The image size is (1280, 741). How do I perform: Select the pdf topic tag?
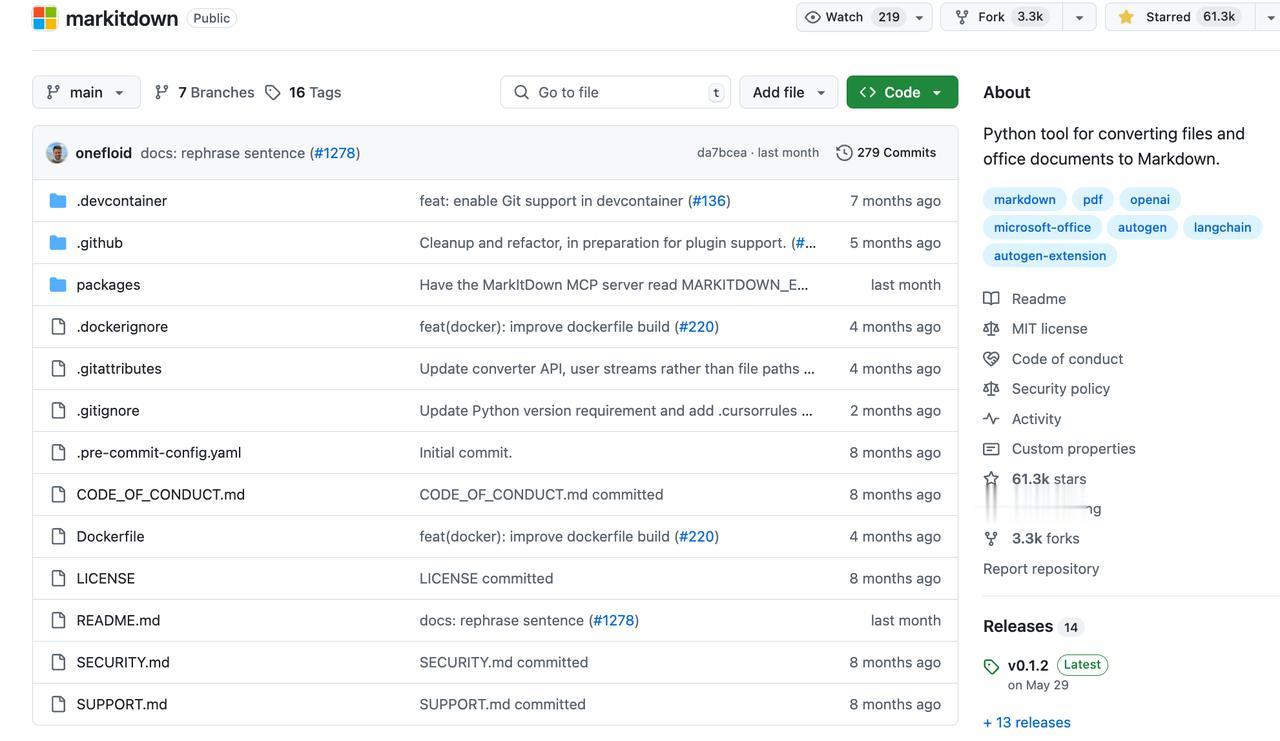tap(1093, 199)
